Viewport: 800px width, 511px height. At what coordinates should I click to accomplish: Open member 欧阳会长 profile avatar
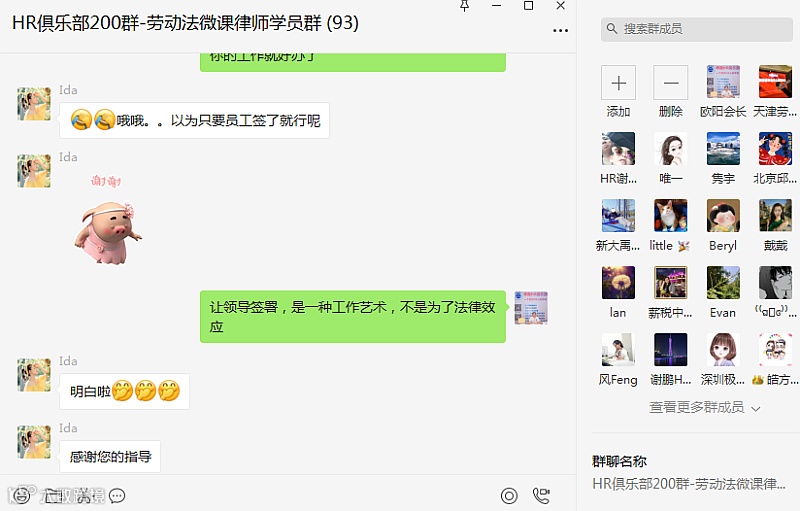(x=723, y=82)
